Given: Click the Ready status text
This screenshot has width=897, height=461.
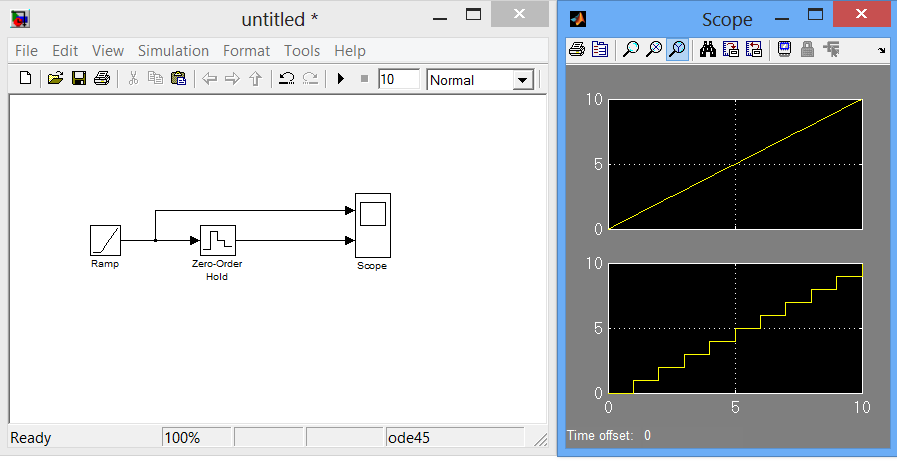Looking at the screenshot, I should [31, 439].
